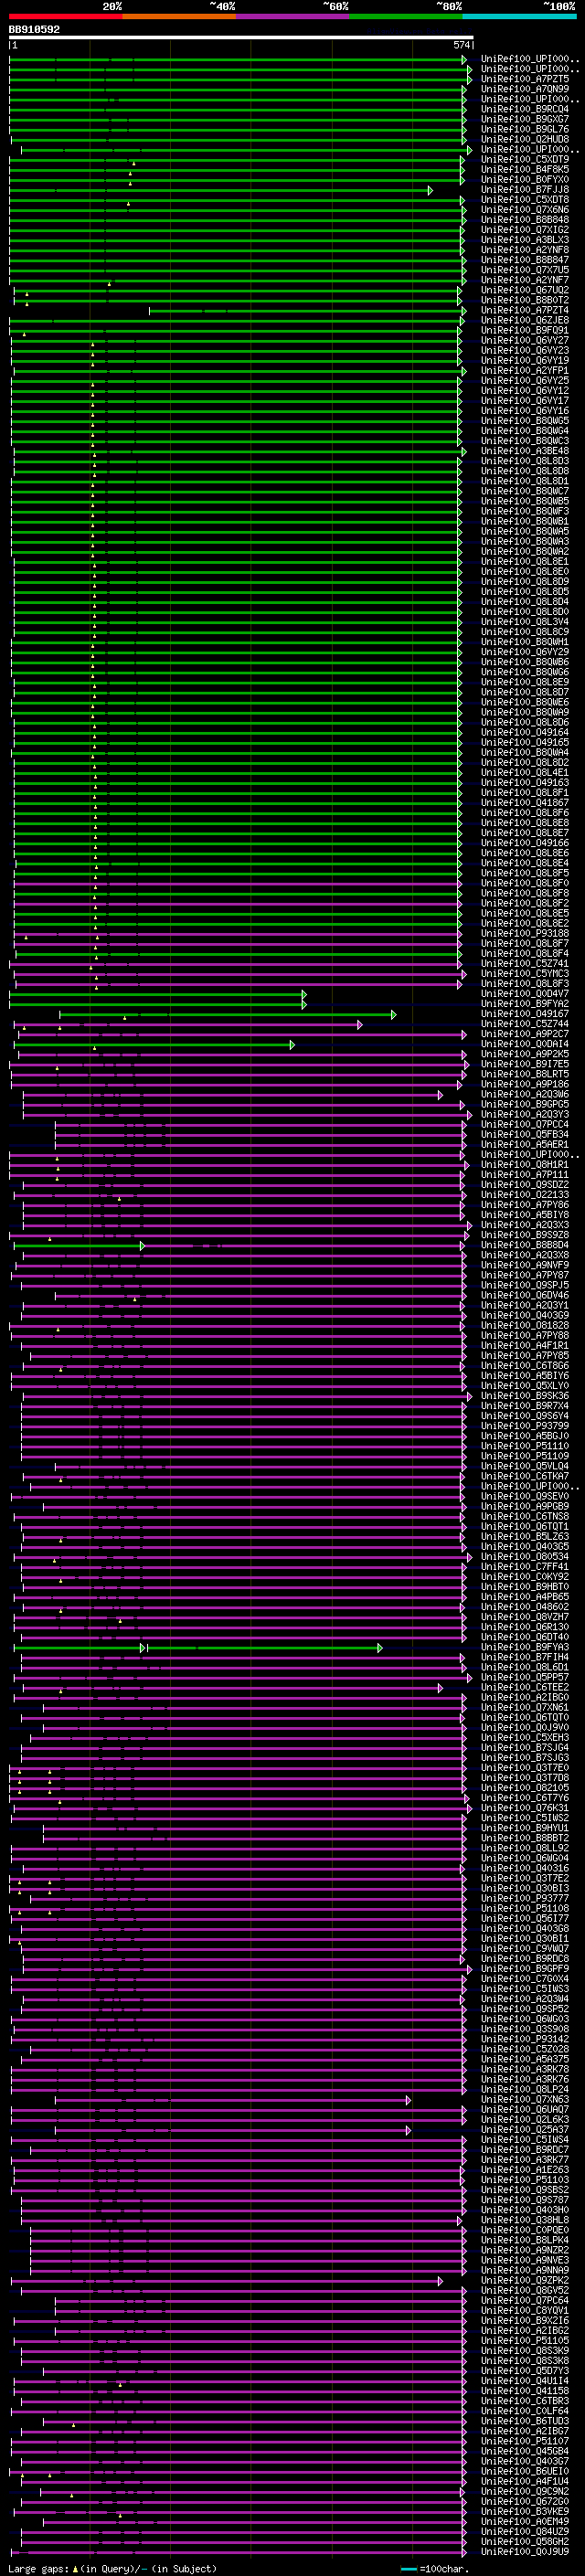Click hit label UniRef100_A2YFP1
The image size is (585, 2576).
tap(525, 370)
